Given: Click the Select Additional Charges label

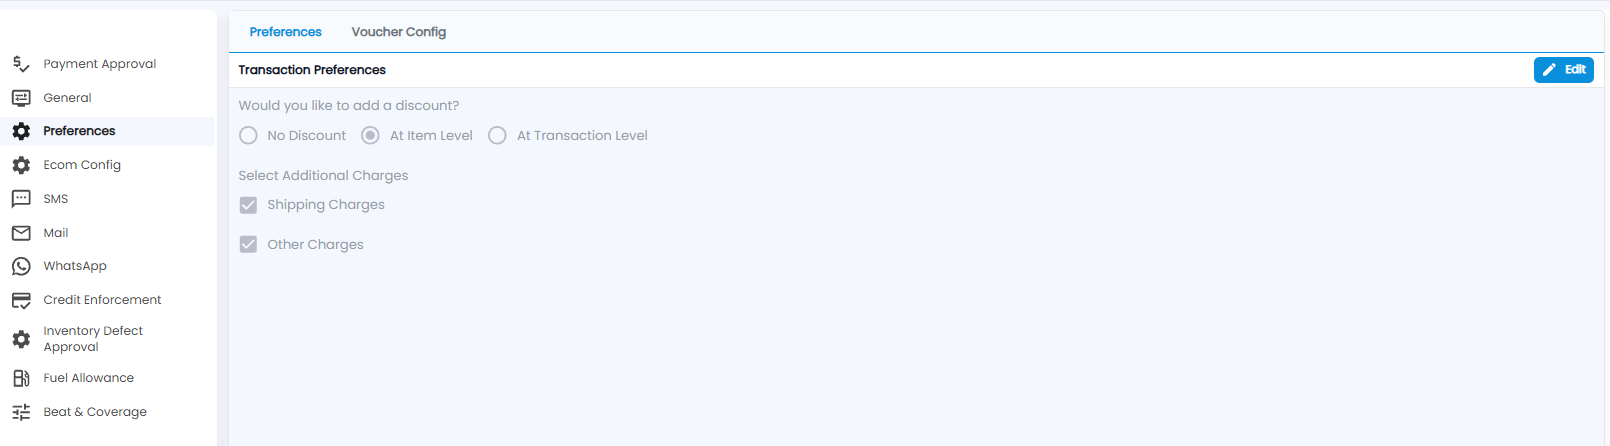Looking at the screenshot, I should coord(323,176).
